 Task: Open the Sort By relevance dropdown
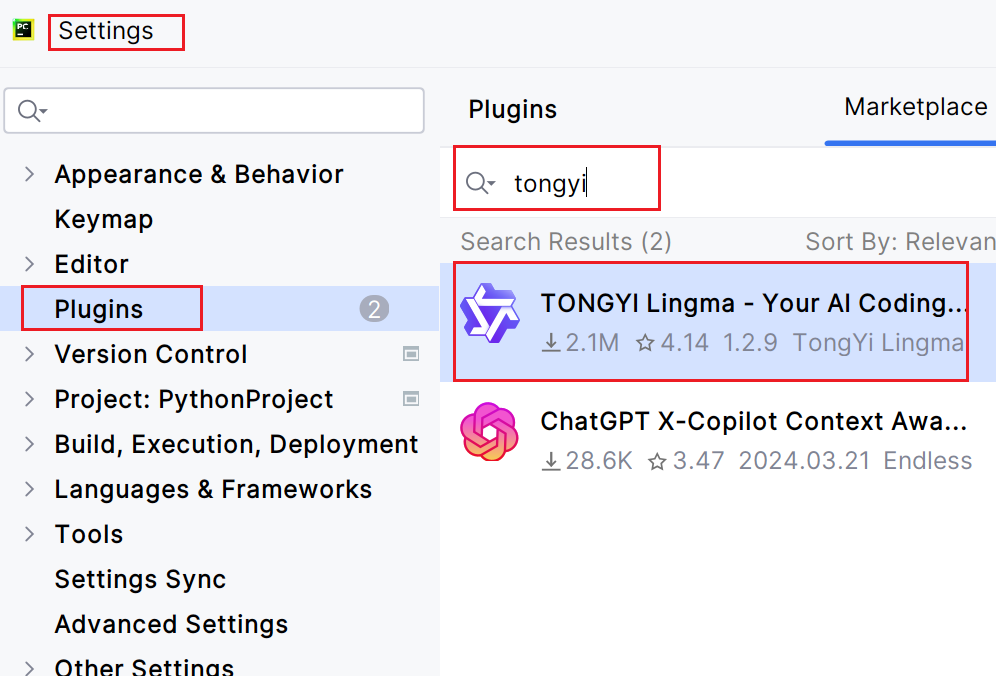click(900, 242)
